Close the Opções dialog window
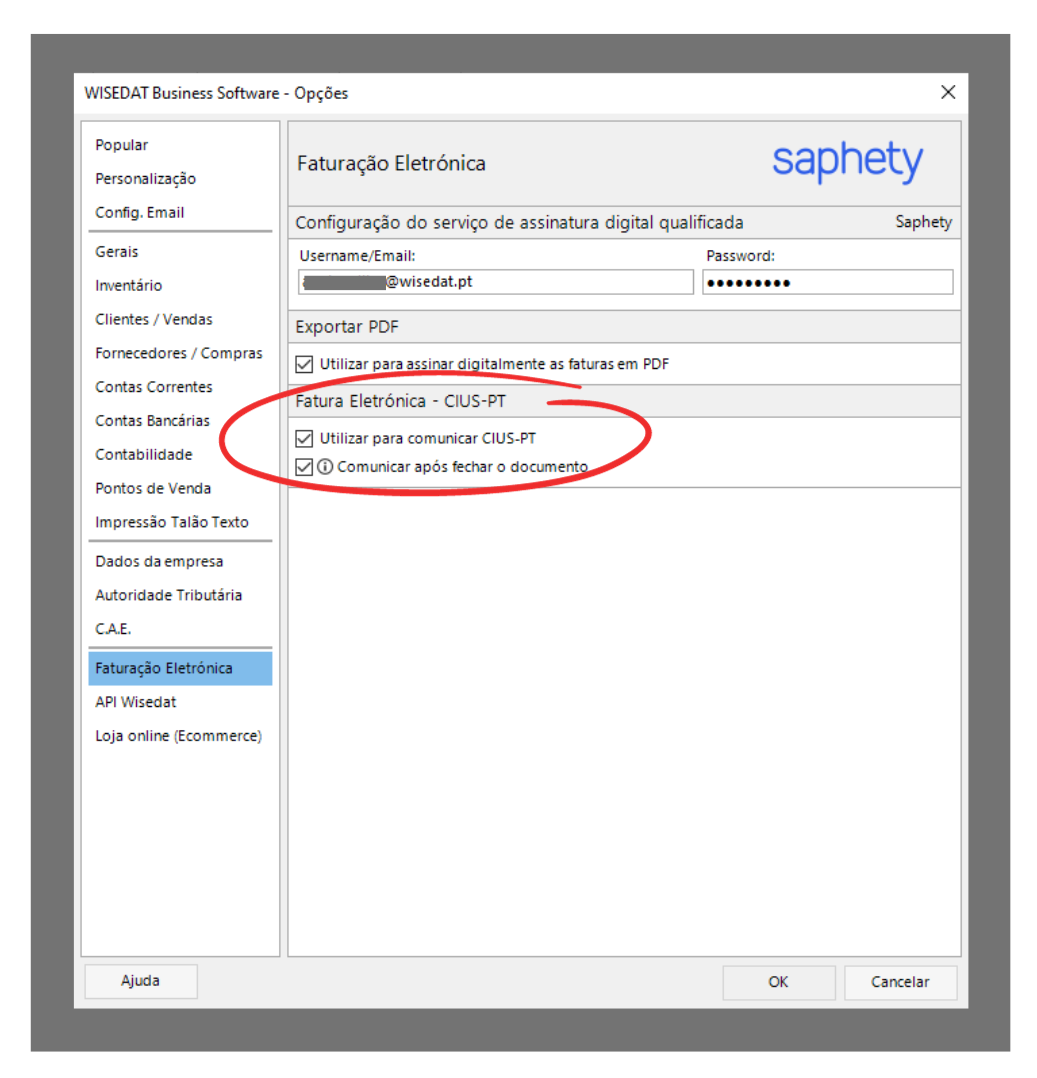1037x1078 pixels. pos(948,93)
